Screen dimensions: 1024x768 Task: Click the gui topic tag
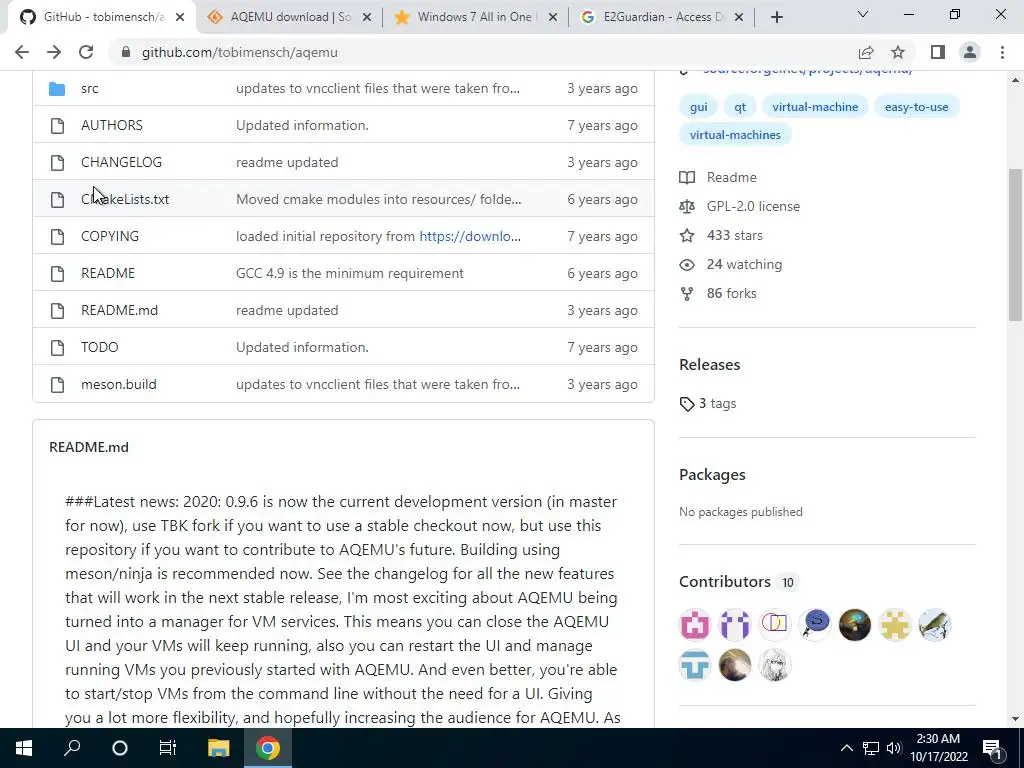click(698, 106)
